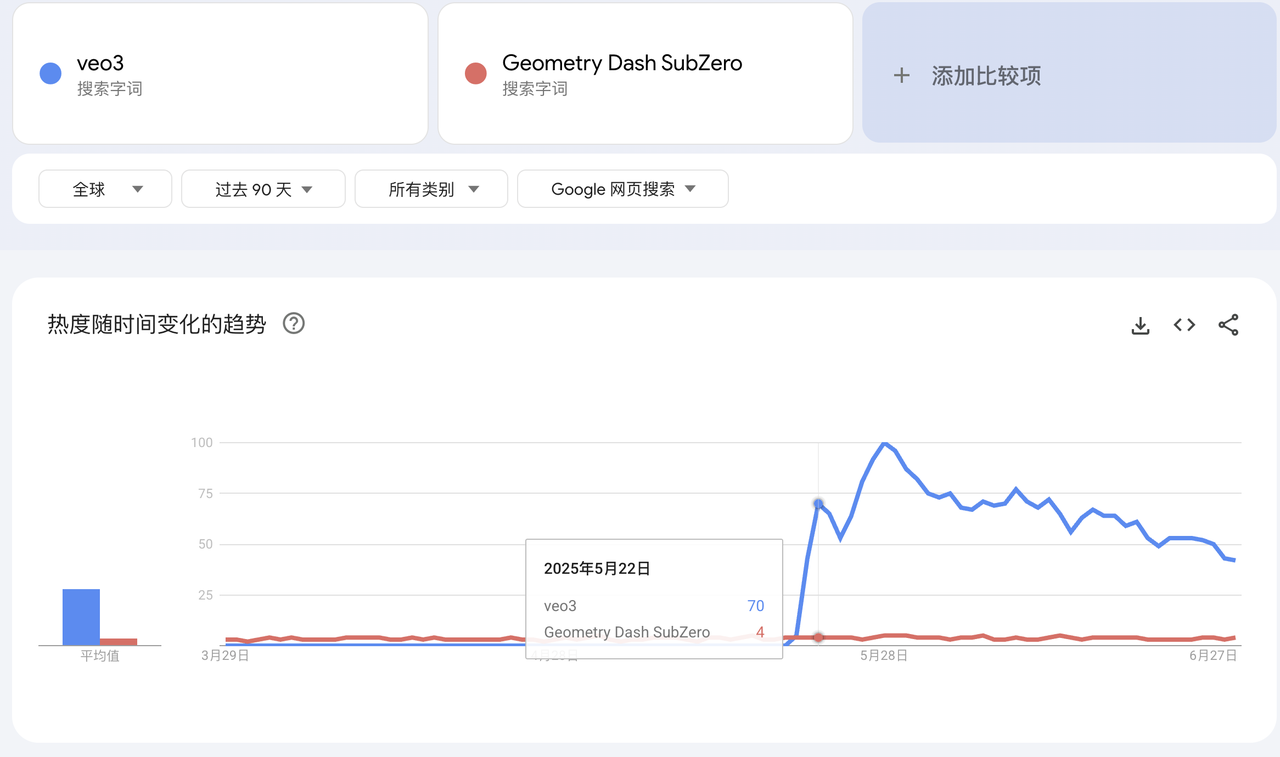
Task: Click the share chart icon
Action: click(1228, 325)
